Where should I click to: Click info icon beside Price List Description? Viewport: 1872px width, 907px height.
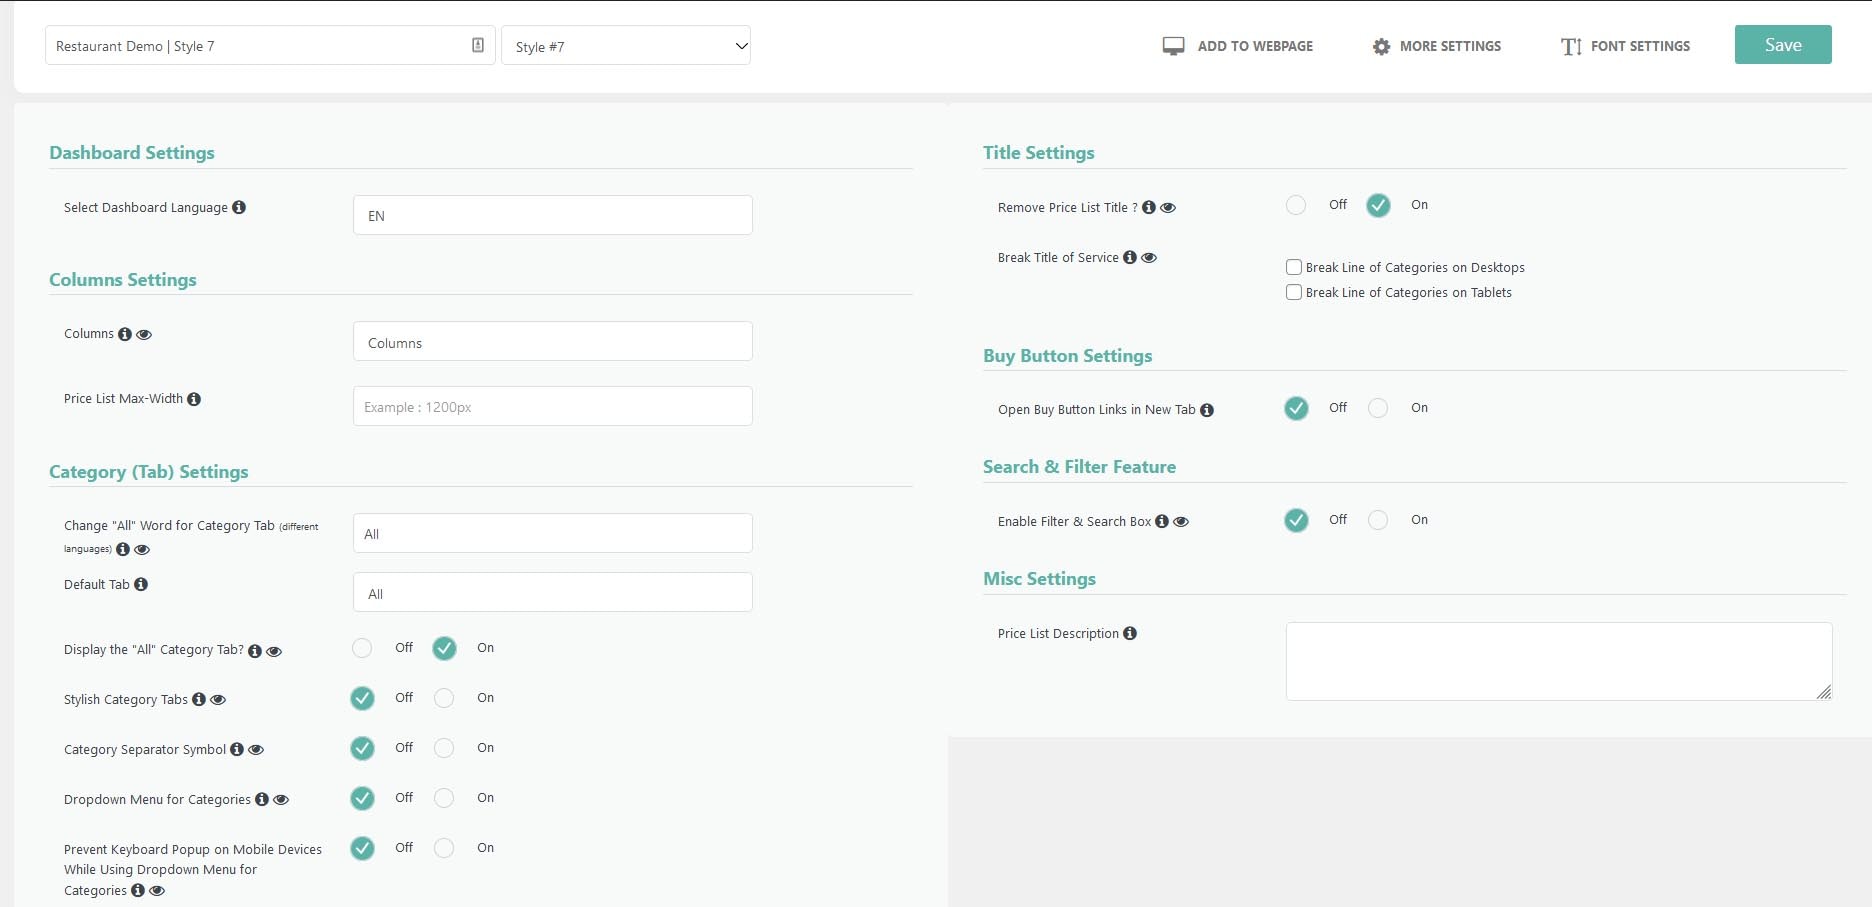click(1130, 633)
